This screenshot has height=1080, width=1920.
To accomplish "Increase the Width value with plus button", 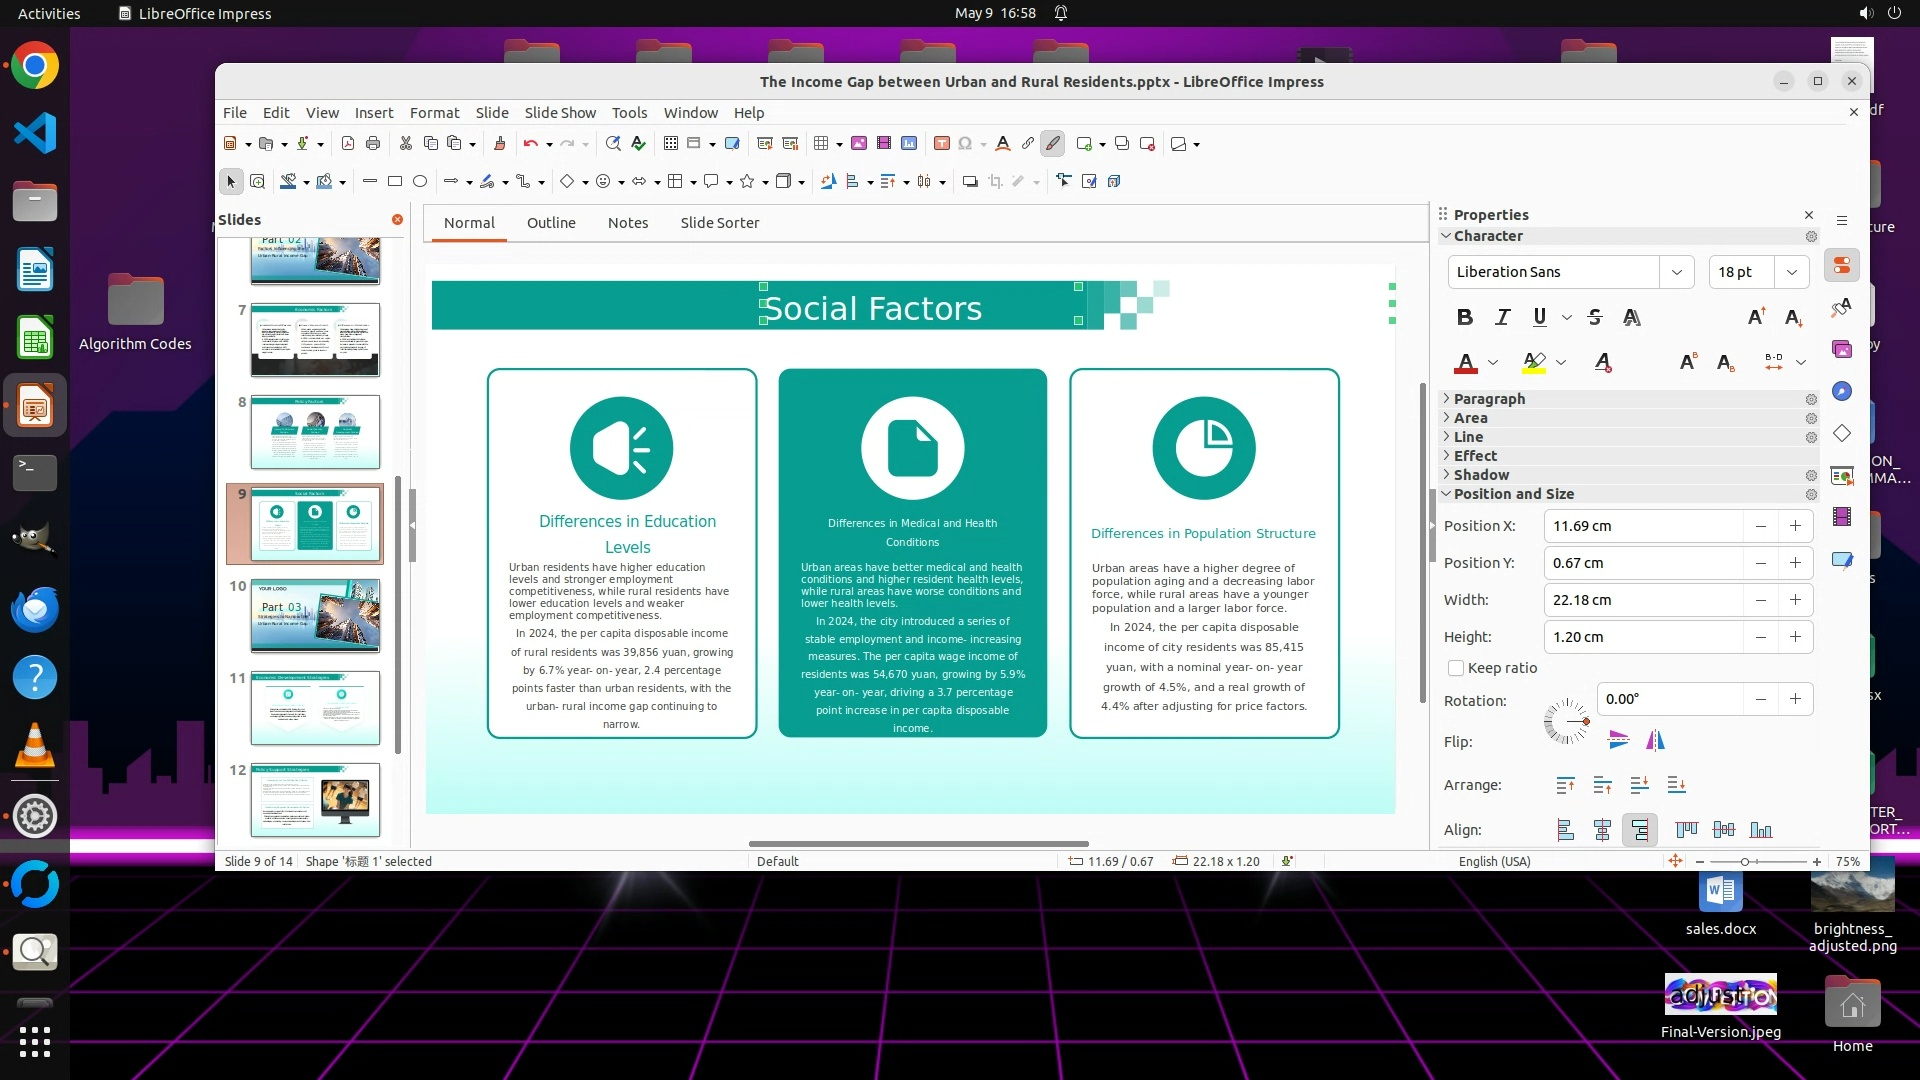I will (x=1795, y=600).
